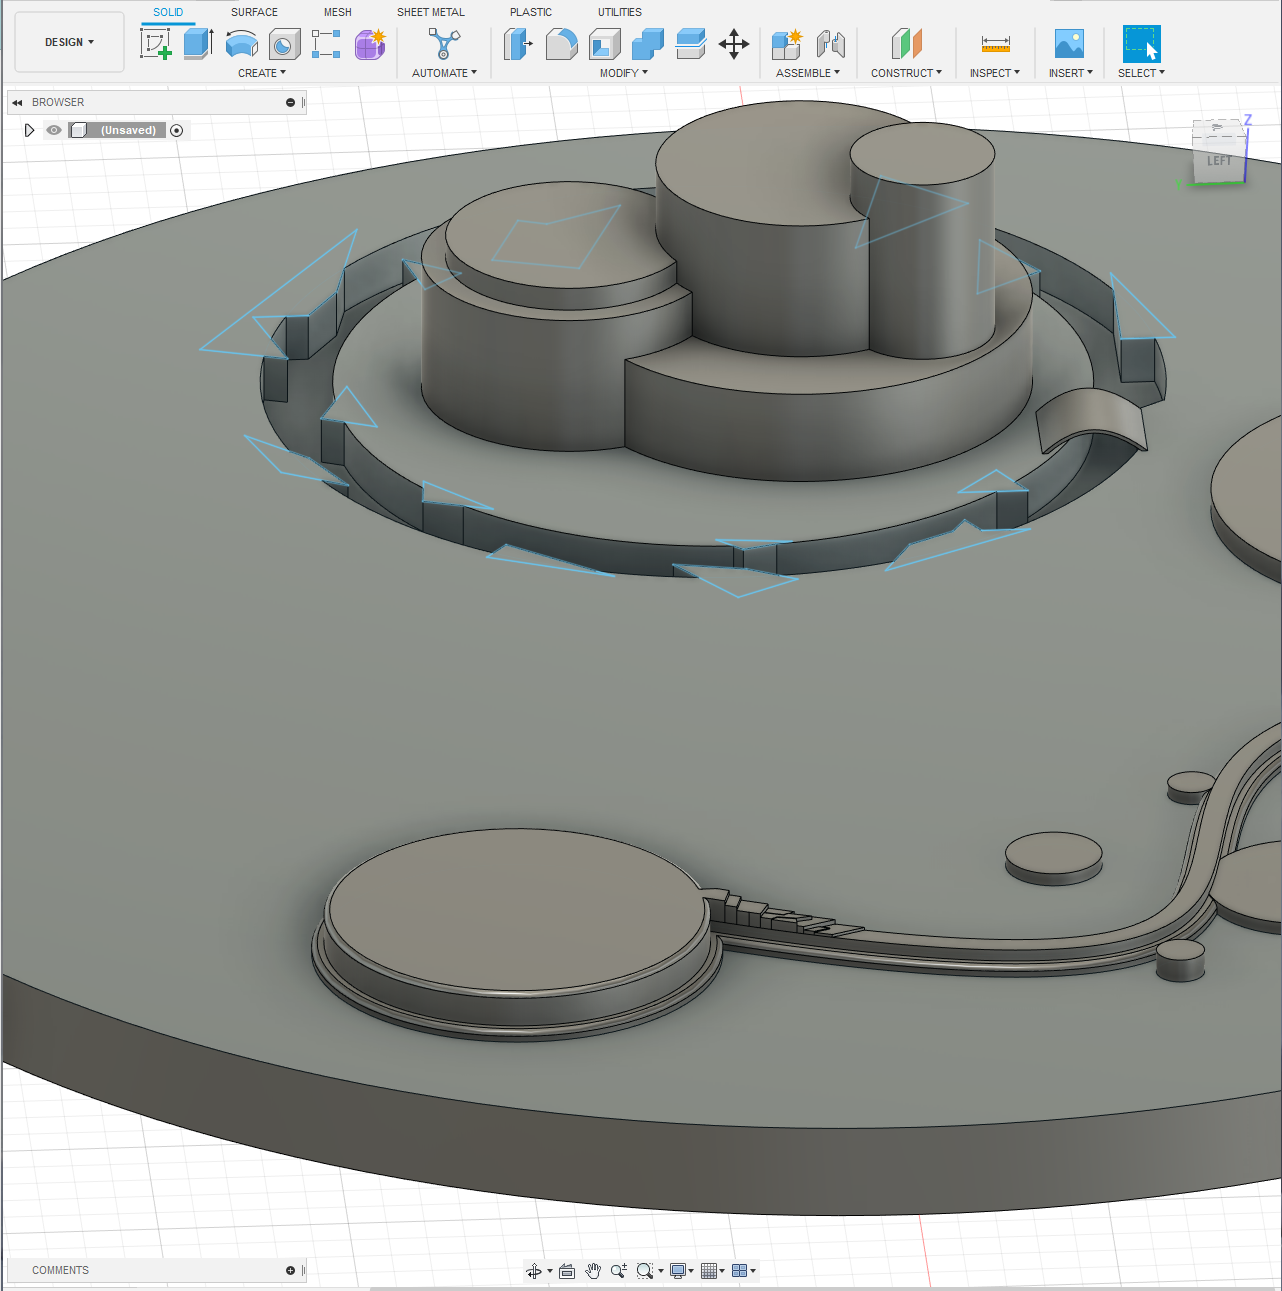
Task: Switch to the Surface tab
Action: click(x=254, y=12)
